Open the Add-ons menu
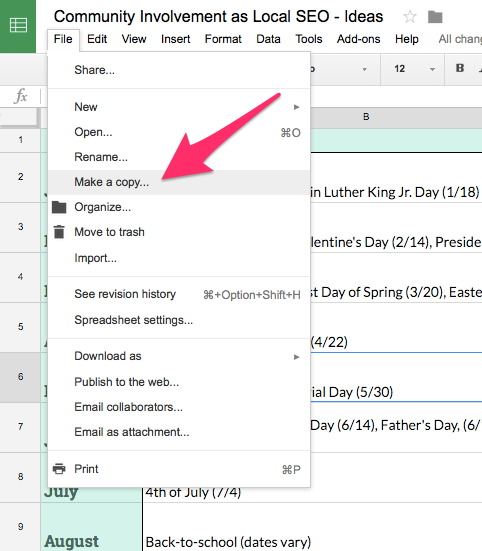Image resolution: width=482 pixels, height=551 pixels. coord(358,39)
